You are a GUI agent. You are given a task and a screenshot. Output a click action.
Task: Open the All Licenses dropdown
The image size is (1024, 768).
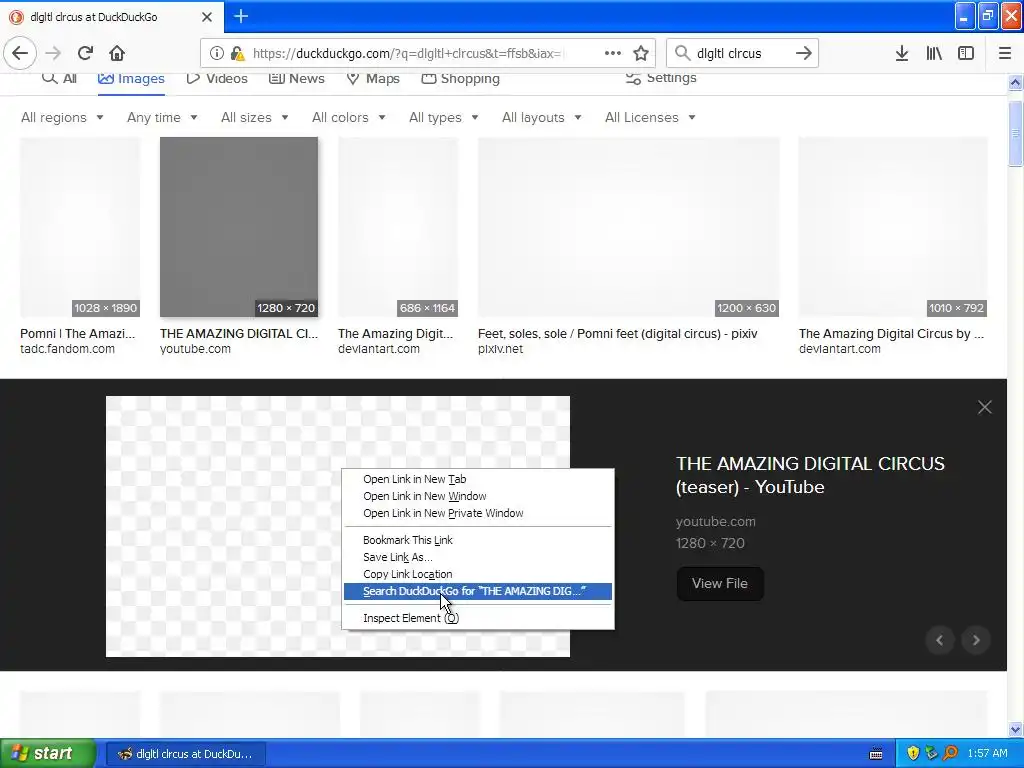tap(650, 118)
